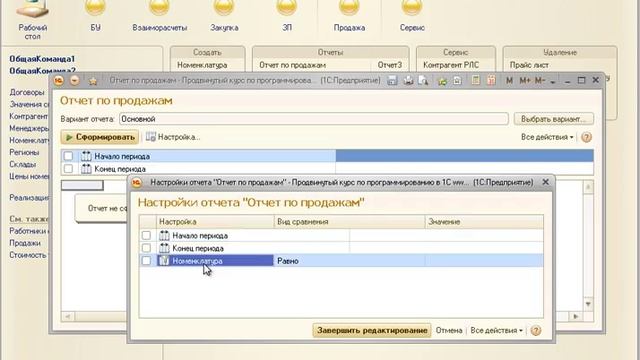Screen dimensions: 640x360
Task: Click the print icon in title bar
Action: [408, 80]
